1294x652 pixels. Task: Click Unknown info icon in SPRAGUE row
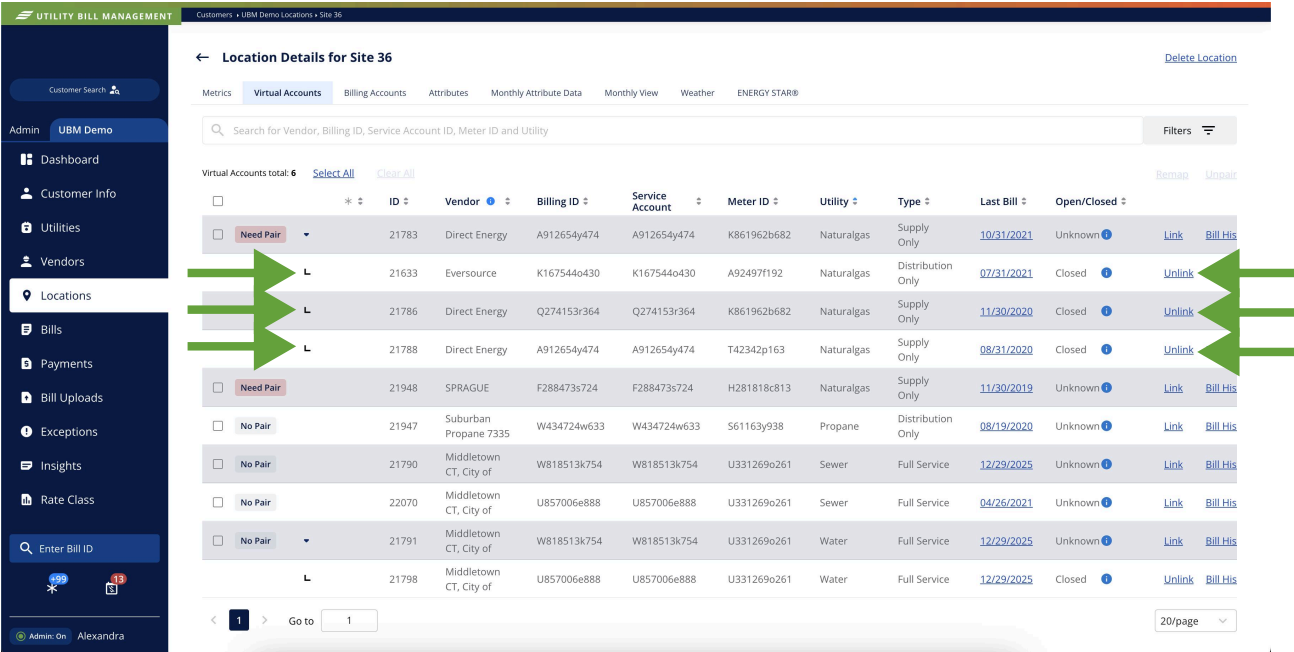coord(1106,388)
